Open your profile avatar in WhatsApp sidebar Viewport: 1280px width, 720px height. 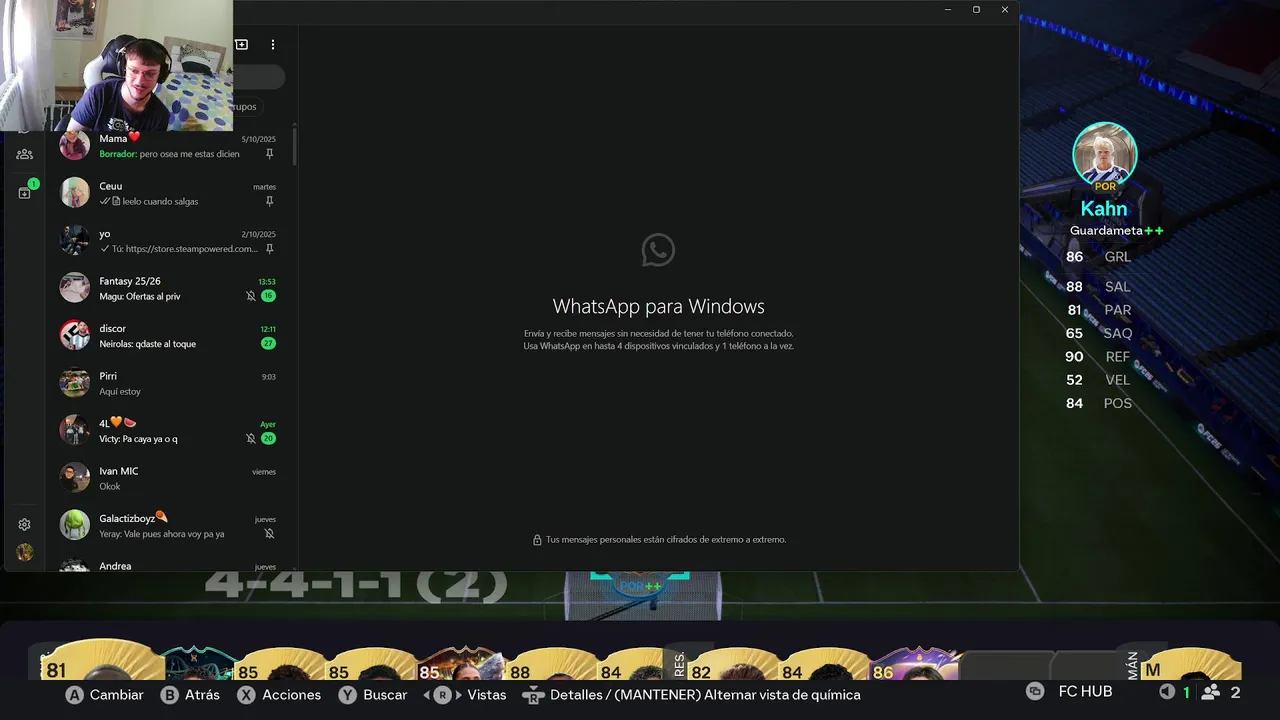[x=24, y=552]
